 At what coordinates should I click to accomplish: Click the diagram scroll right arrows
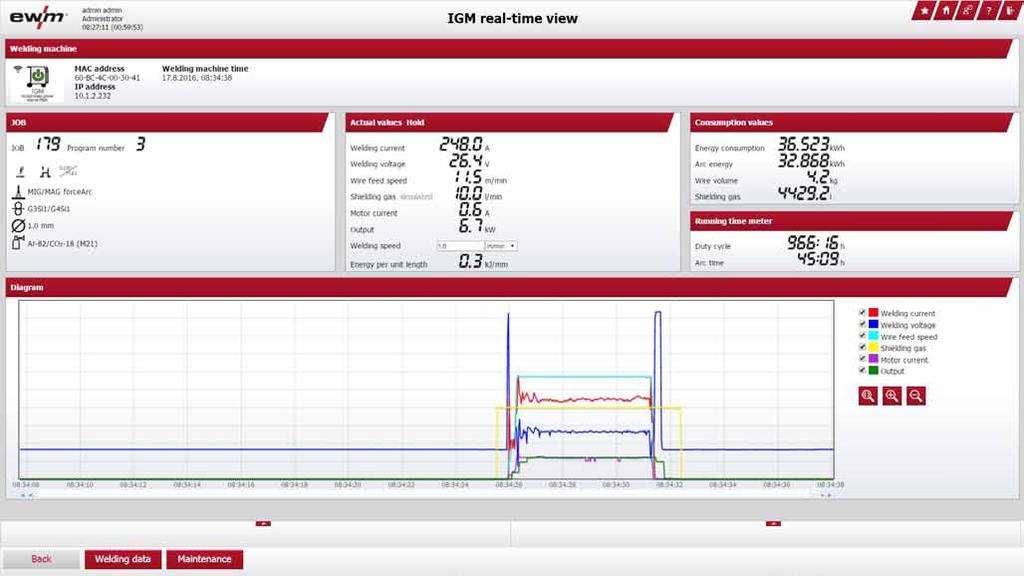(x=826, y=495)
